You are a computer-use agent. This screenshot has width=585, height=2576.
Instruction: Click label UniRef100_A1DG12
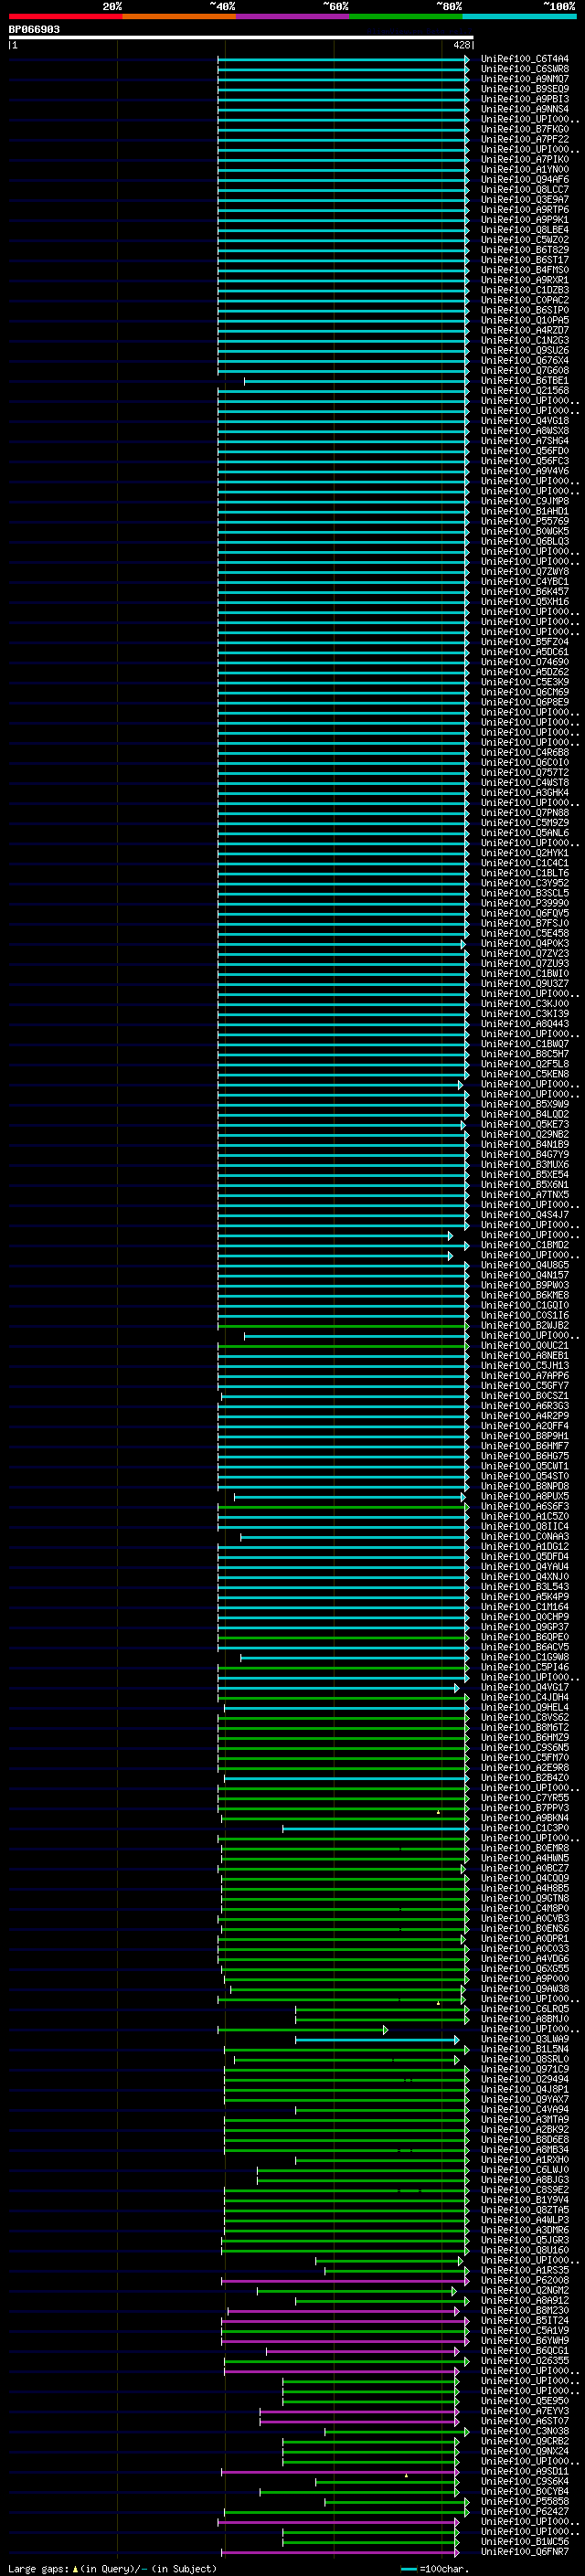coord(525,1547)
